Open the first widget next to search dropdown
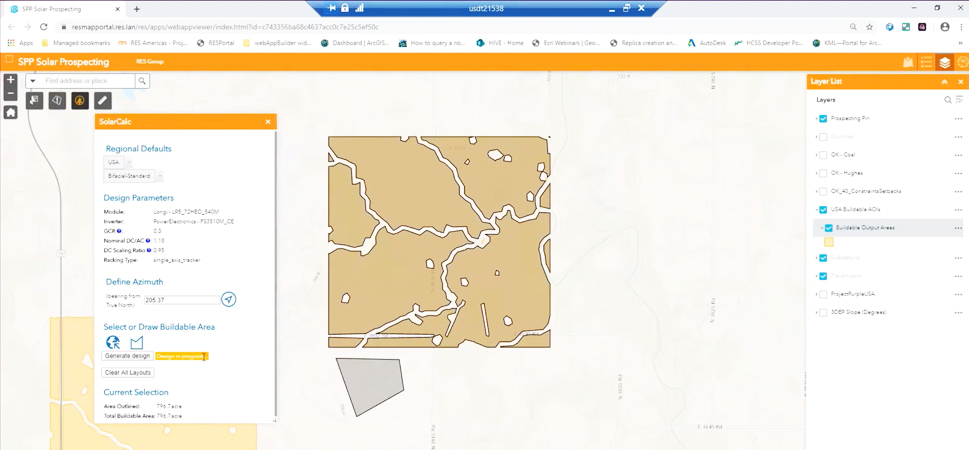 35,101
